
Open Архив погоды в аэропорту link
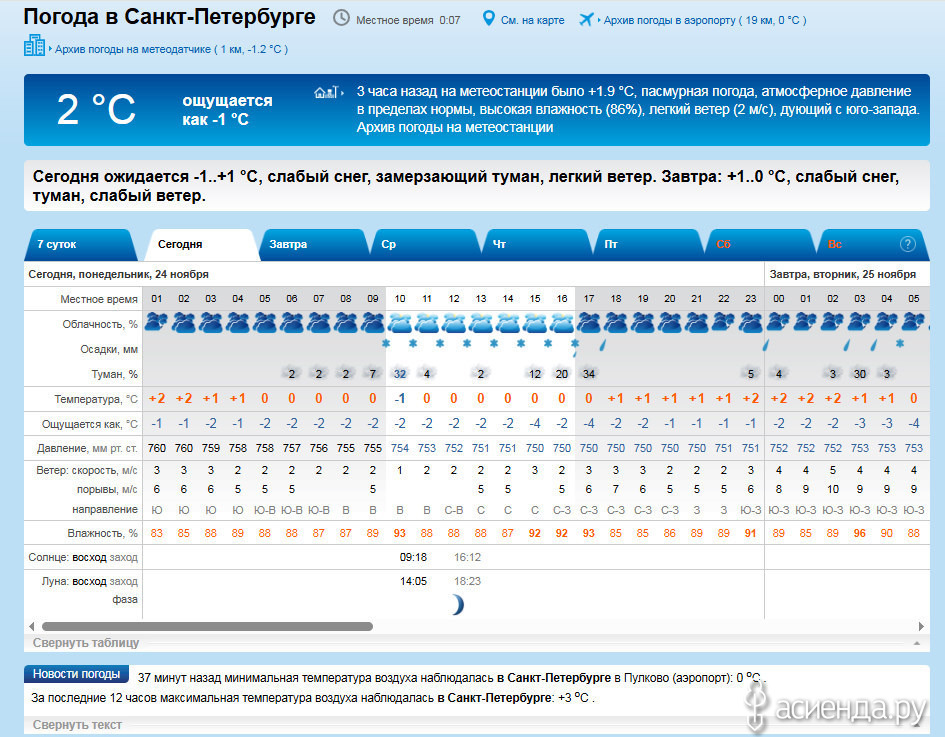[x=704, y=20]
